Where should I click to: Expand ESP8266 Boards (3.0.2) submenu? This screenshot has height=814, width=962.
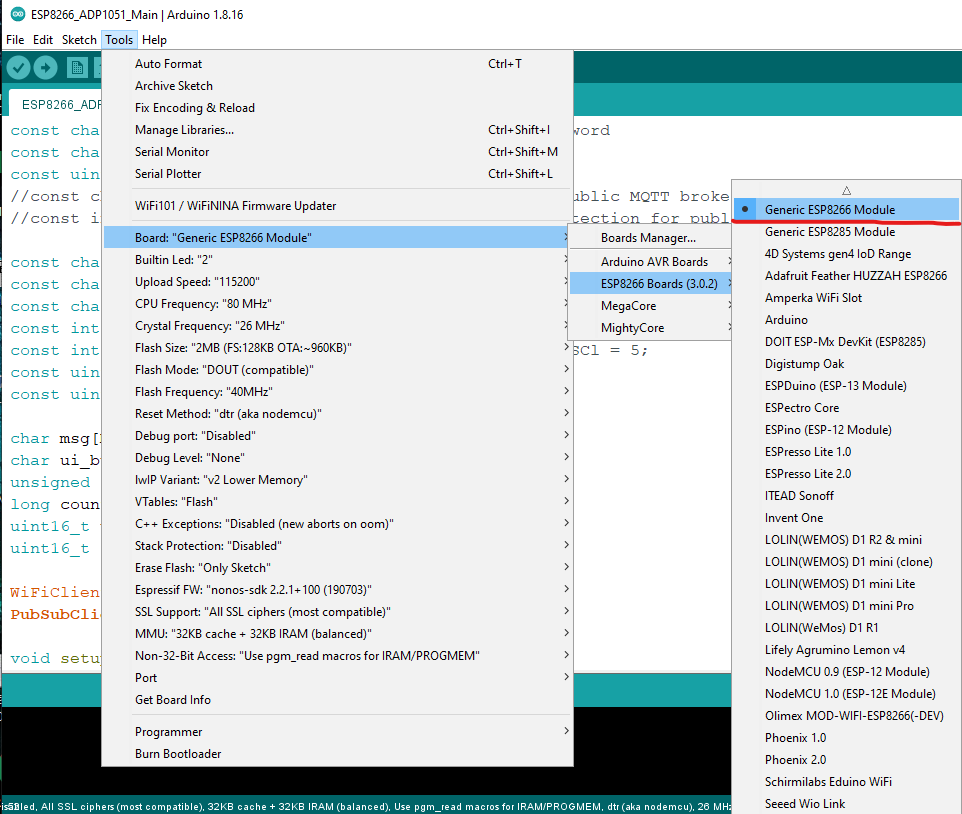pos(650,284)
